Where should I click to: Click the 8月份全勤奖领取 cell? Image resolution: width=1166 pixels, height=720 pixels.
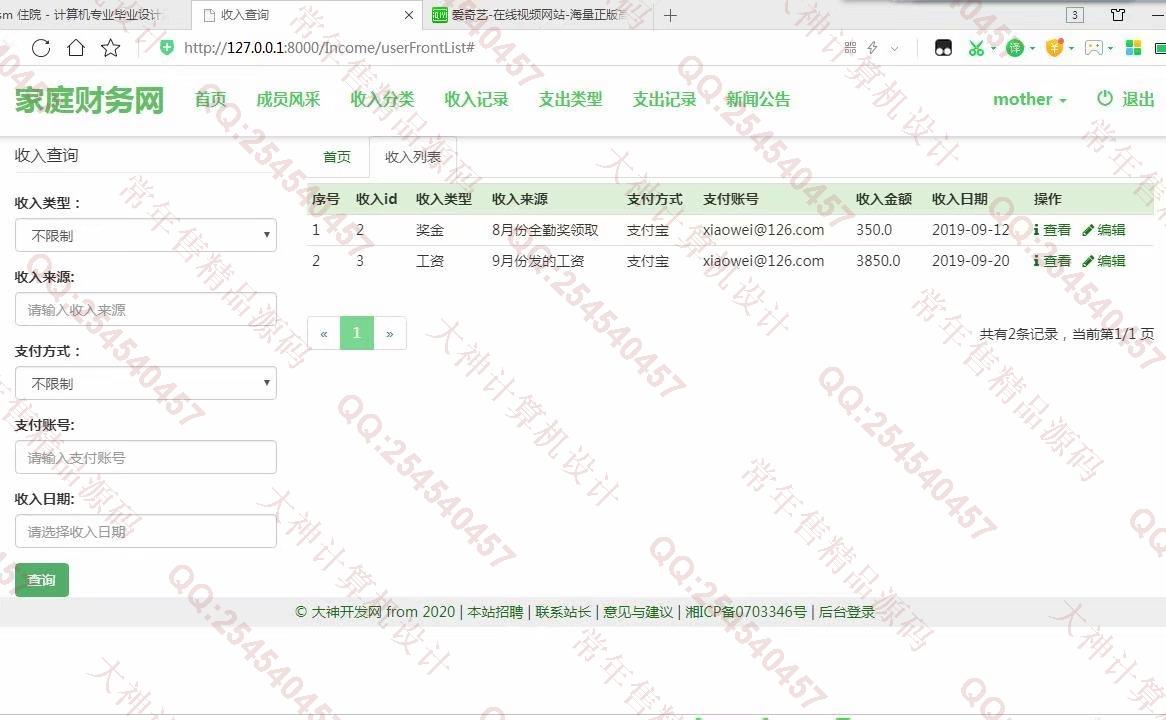coord(545,231)
